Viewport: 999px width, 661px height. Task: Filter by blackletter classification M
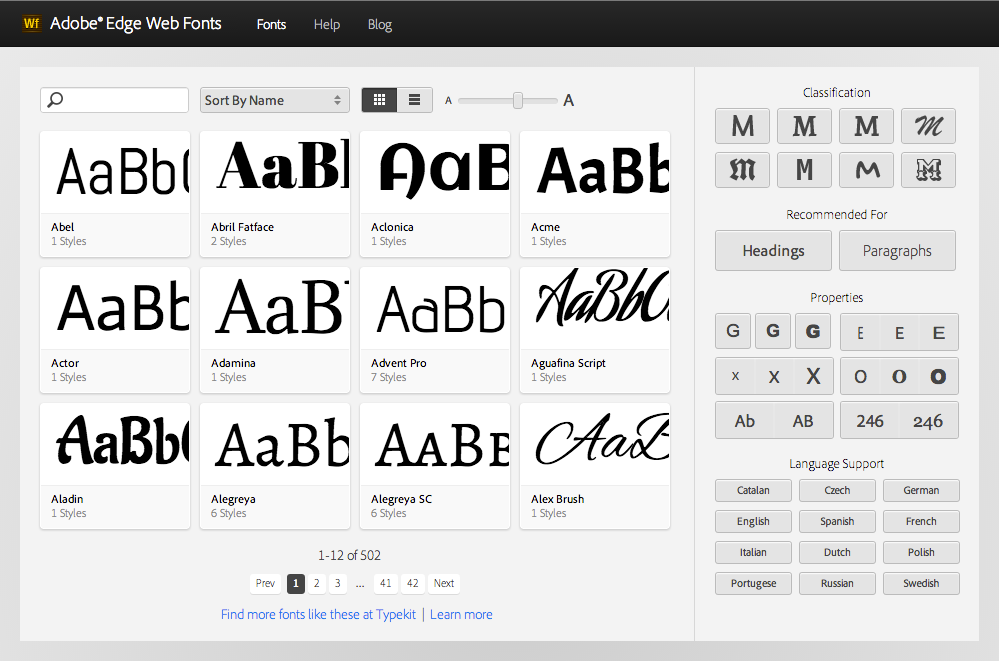742,170
